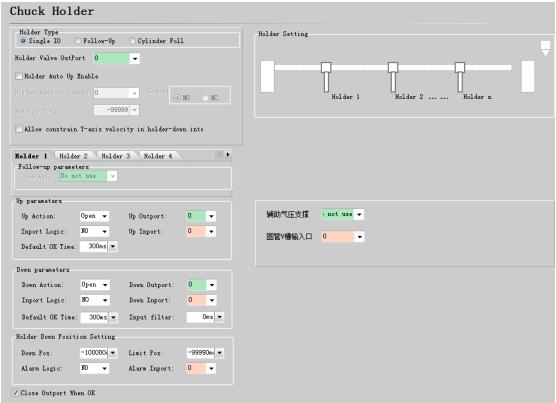Image resolution: width=556 pixels, height=403 pixels.
Task: Click Holder Down Position Setting label
Action: click(x=66, y=336)
